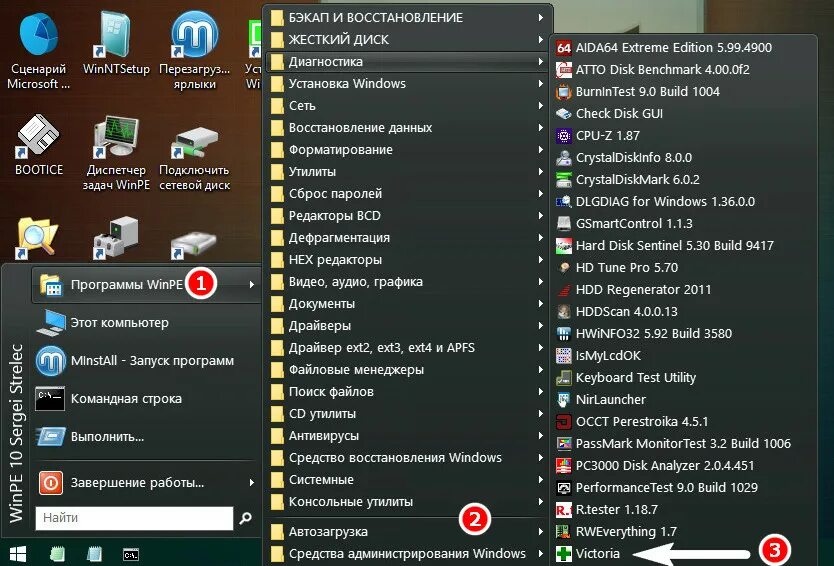Click the Найти search field
The height and width of the screenshot is (566, 834).
(x=134, y=518)
